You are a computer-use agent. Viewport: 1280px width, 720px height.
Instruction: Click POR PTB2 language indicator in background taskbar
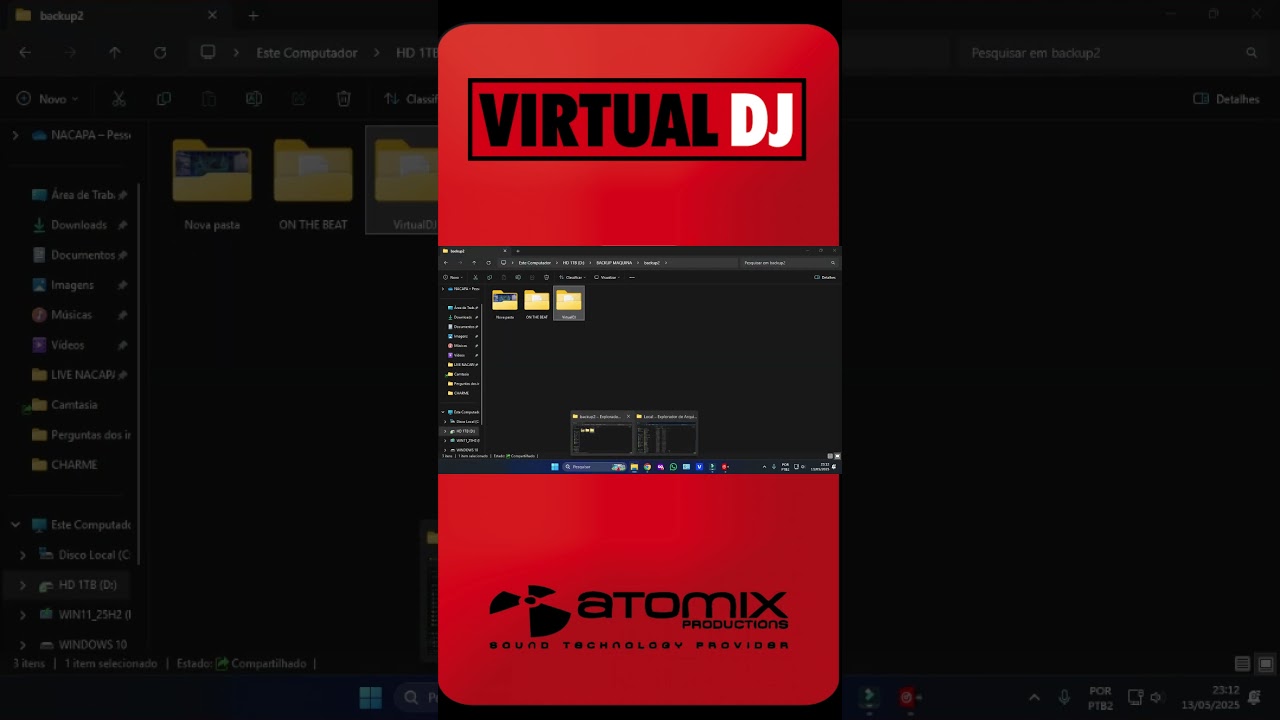click(1100, 697)
